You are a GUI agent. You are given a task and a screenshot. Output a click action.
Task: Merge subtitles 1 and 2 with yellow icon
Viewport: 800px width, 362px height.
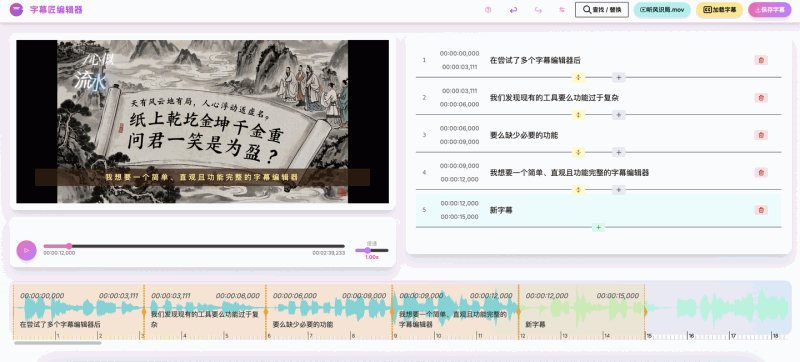point(578,77)
